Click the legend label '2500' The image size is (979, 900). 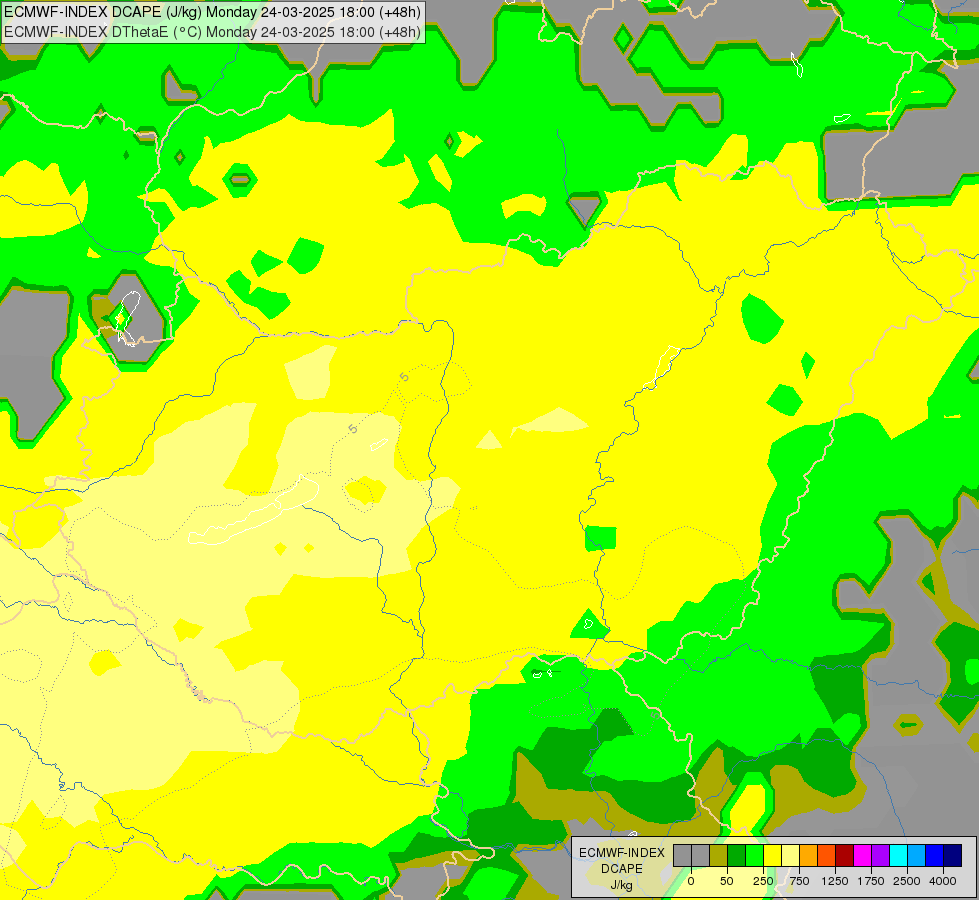(x=907, y=881)
